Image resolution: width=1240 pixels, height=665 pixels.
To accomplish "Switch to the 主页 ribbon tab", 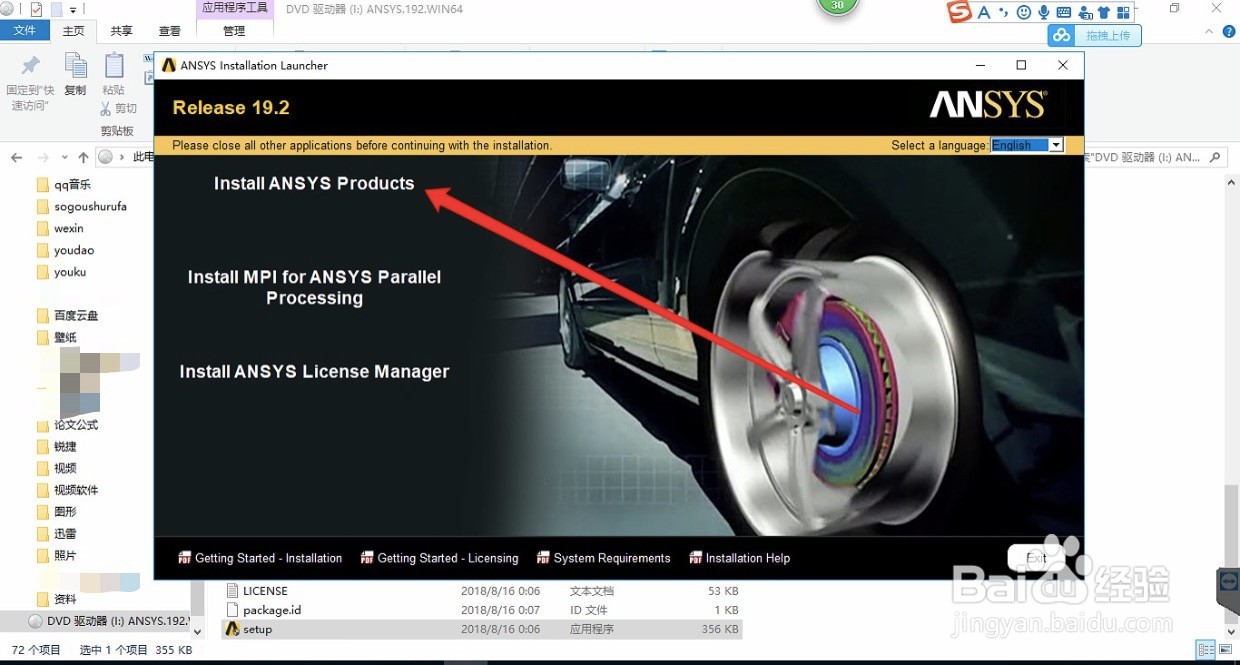I will pos(73,31).
